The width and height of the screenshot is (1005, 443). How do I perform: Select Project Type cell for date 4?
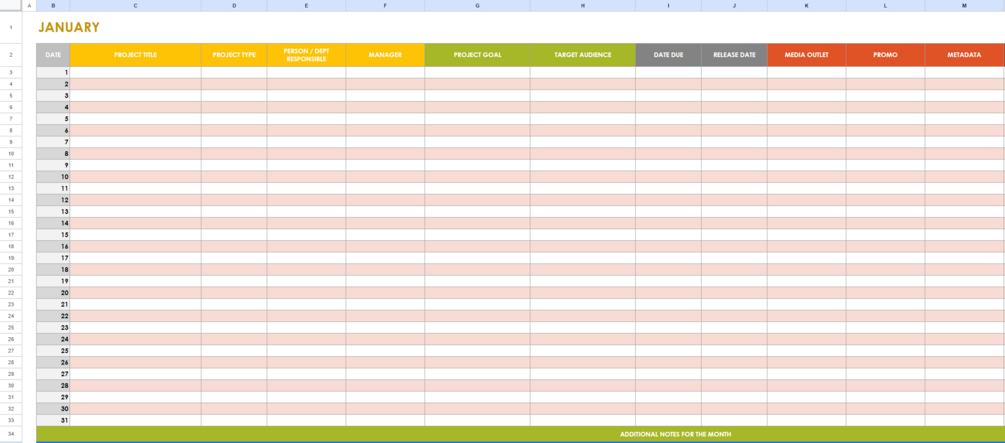coord(234,107)
